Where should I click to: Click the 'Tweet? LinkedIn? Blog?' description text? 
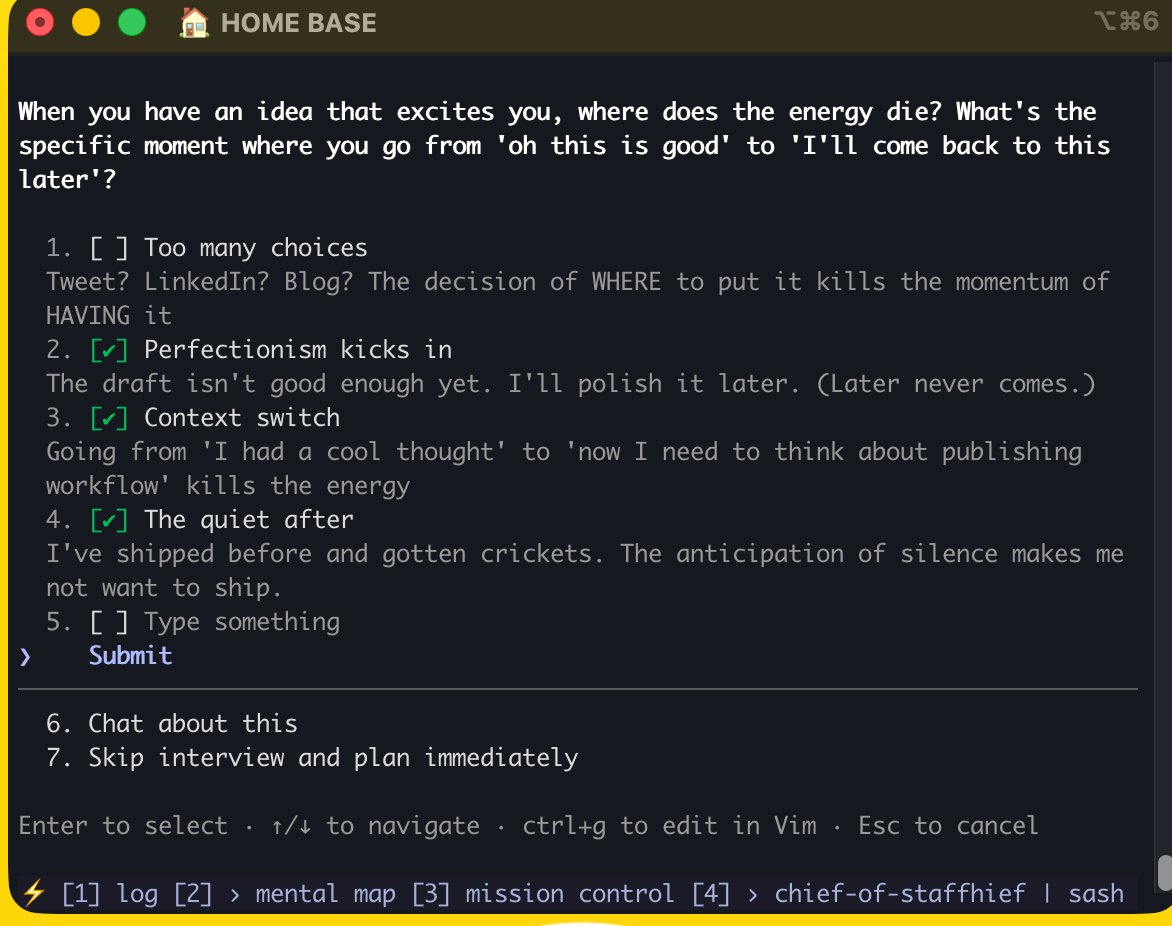578,298
